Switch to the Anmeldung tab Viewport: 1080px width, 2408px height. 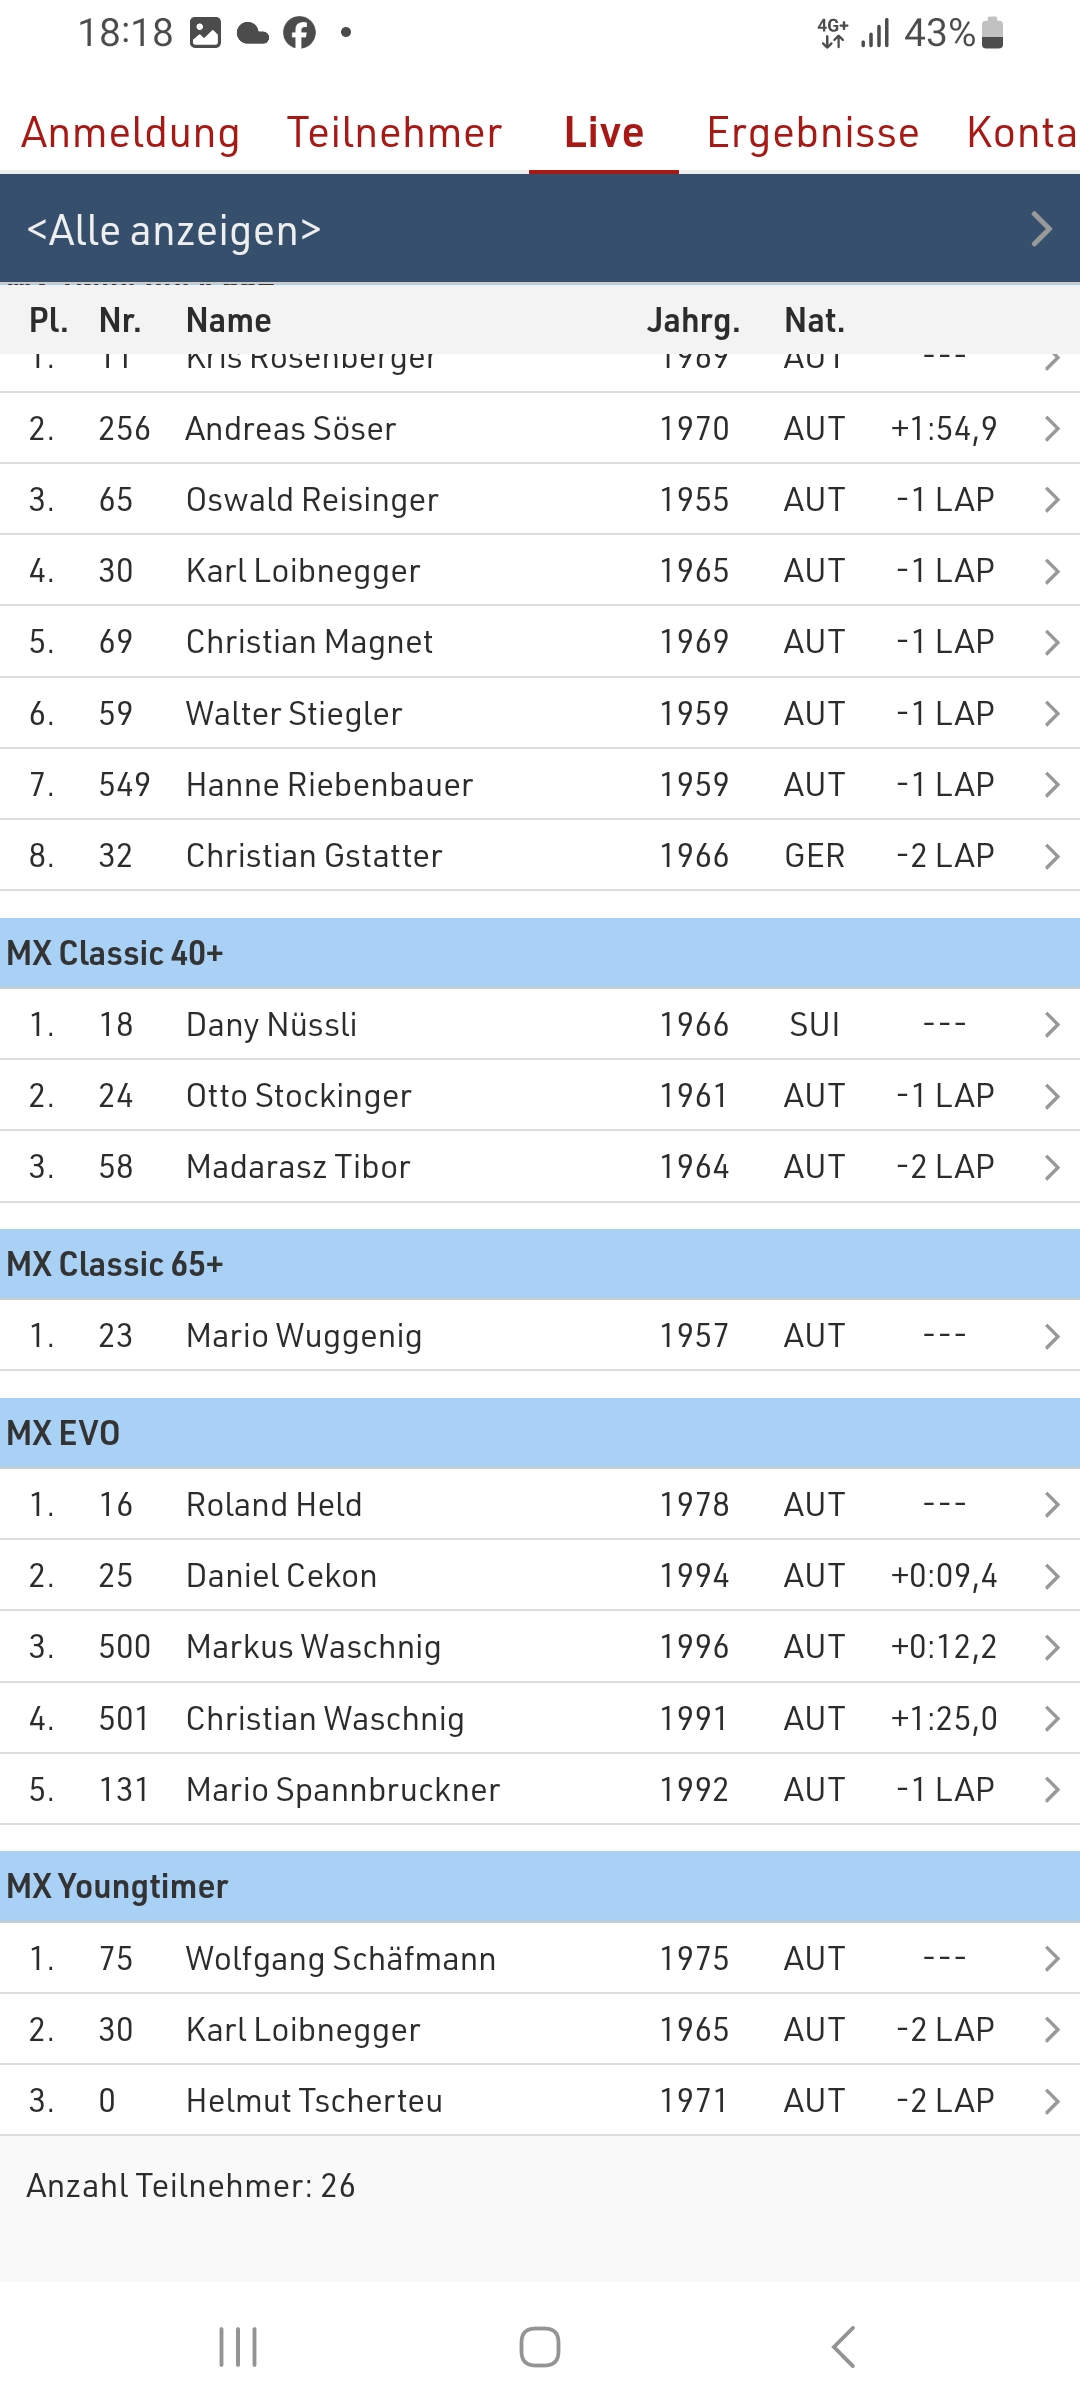[131, 133]
